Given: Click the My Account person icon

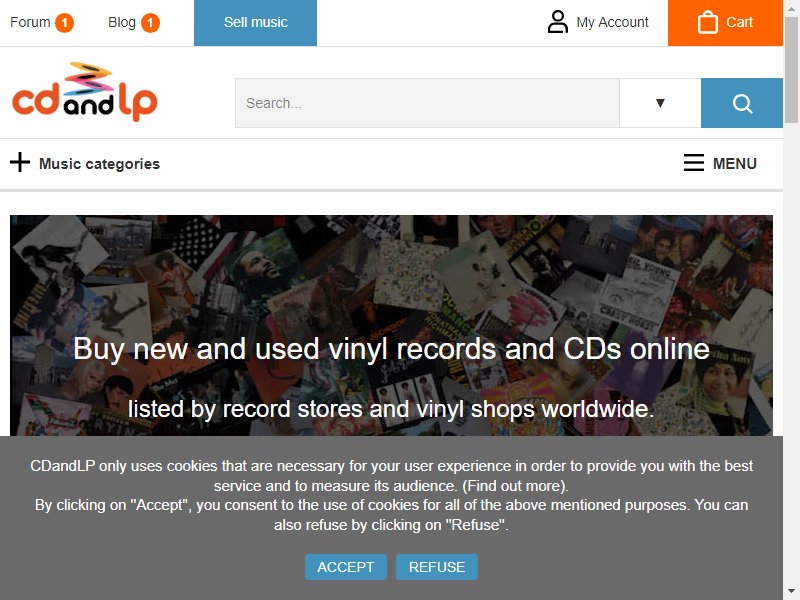Looking at the screenshot, I should (x=558, y=22).
